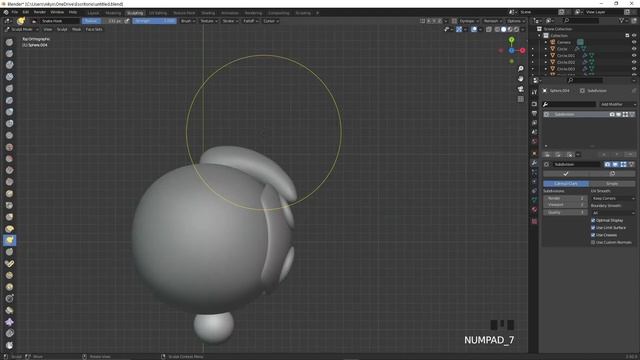Image resolution: width=640 pixels, height=360 pixels.
Task: Open the Boundary Smooth dropdown
Action: (x=613, y=213)
